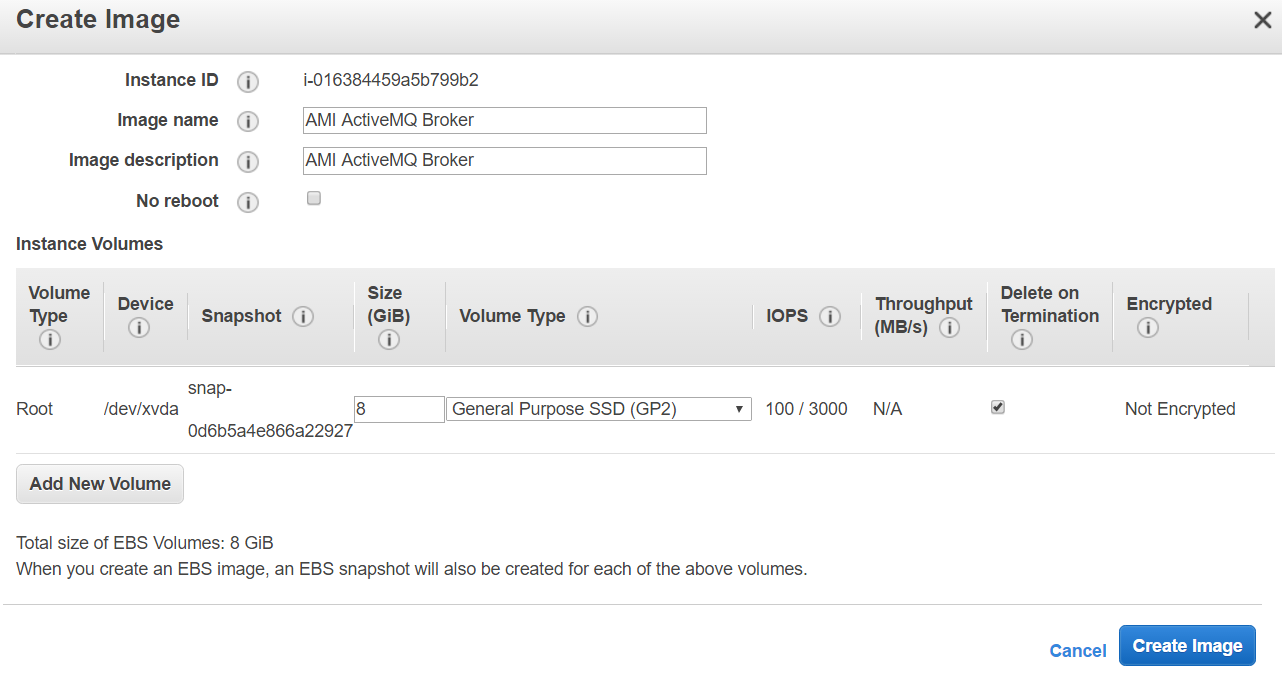Click the root volume size field

point(398,409)
